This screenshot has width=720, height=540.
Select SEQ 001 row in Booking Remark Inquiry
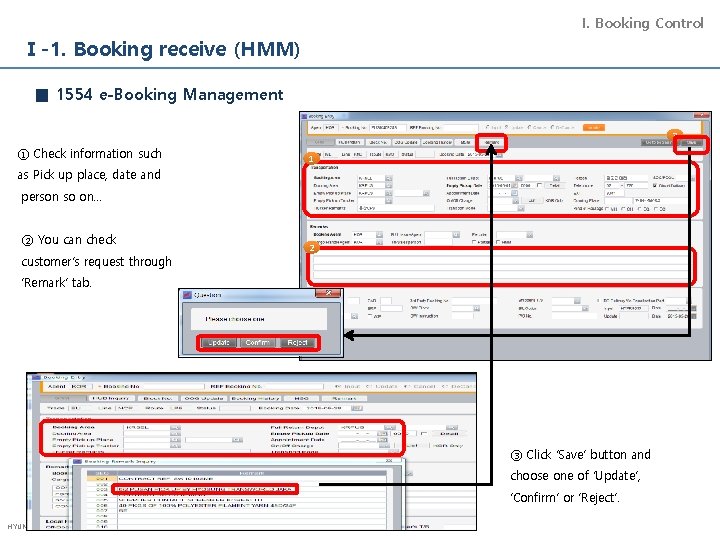236,478
